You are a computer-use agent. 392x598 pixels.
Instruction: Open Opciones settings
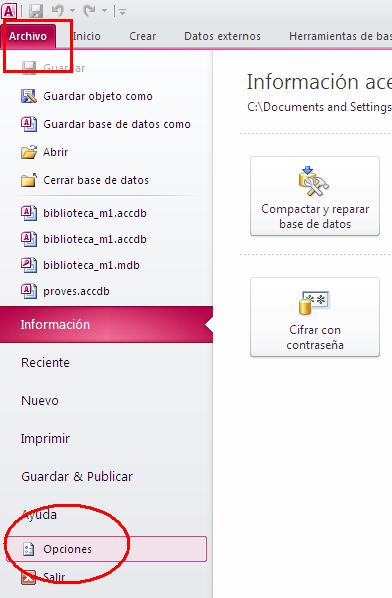pos(106,549)
